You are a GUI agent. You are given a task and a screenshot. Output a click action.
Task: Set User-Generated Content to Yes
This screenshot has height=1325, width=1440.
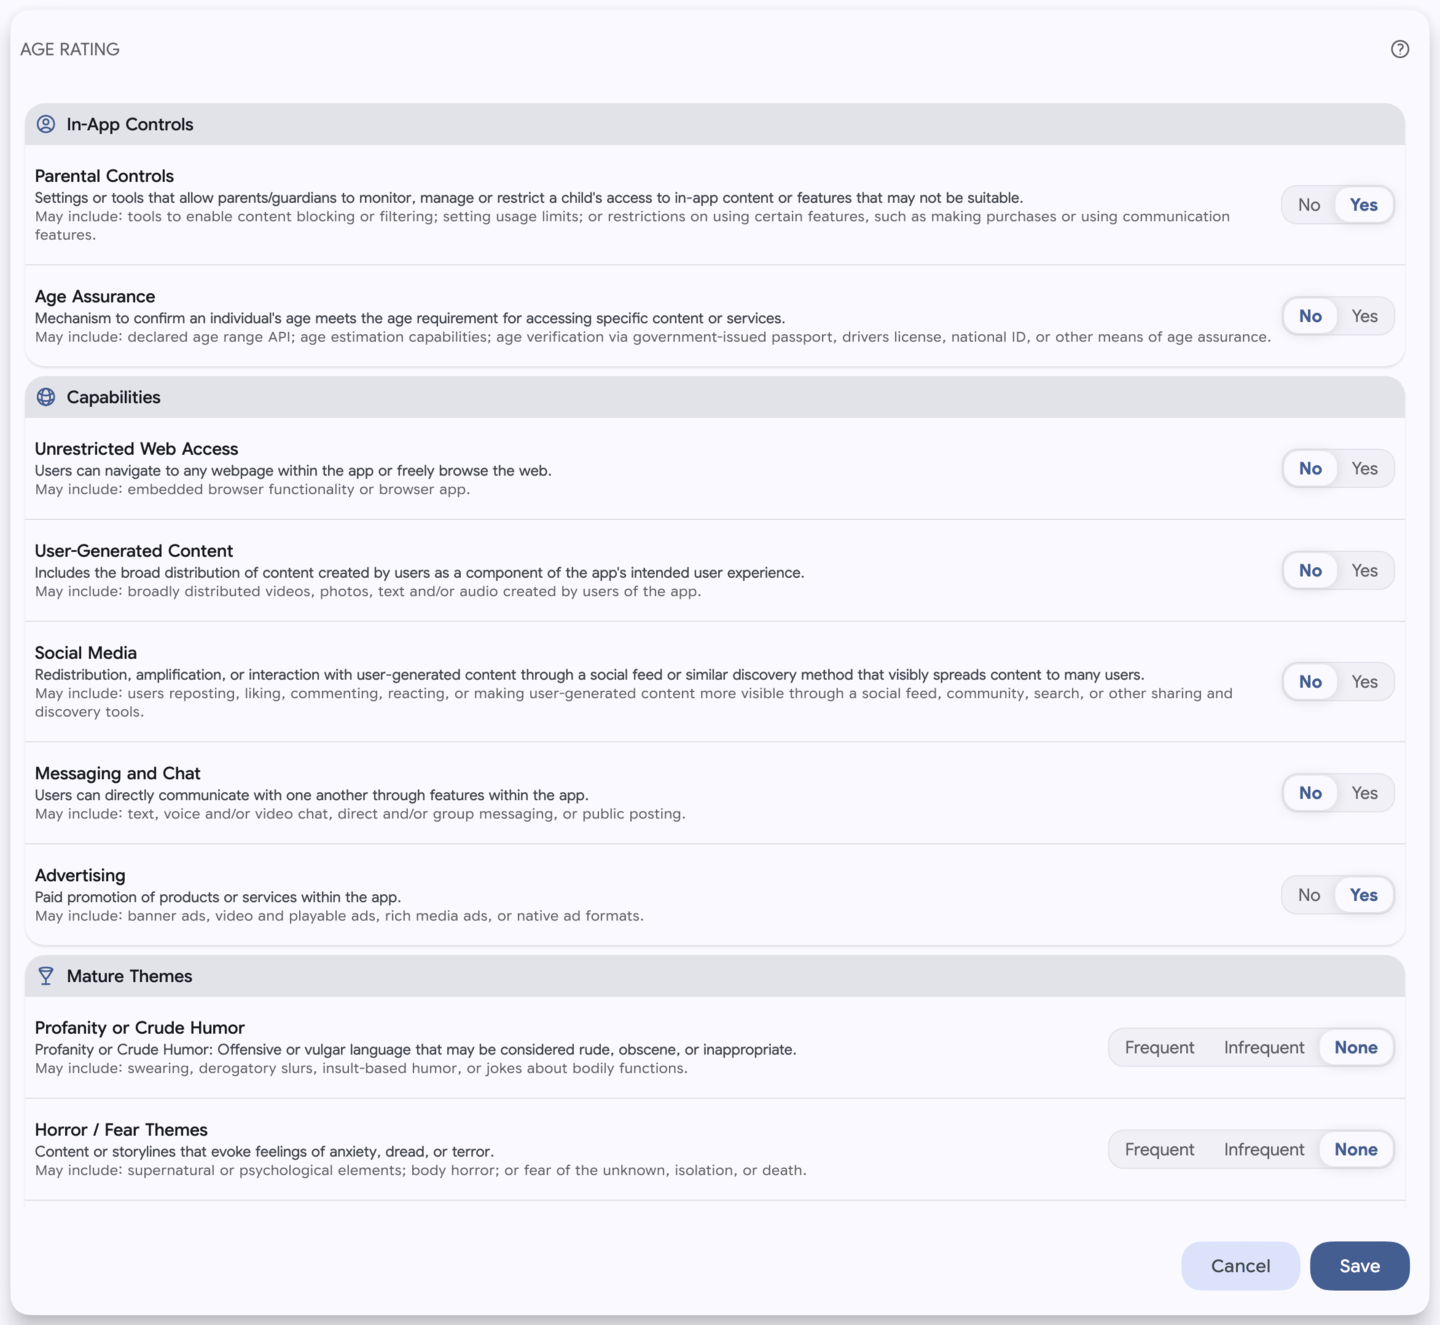click(x=1365, y=570)
